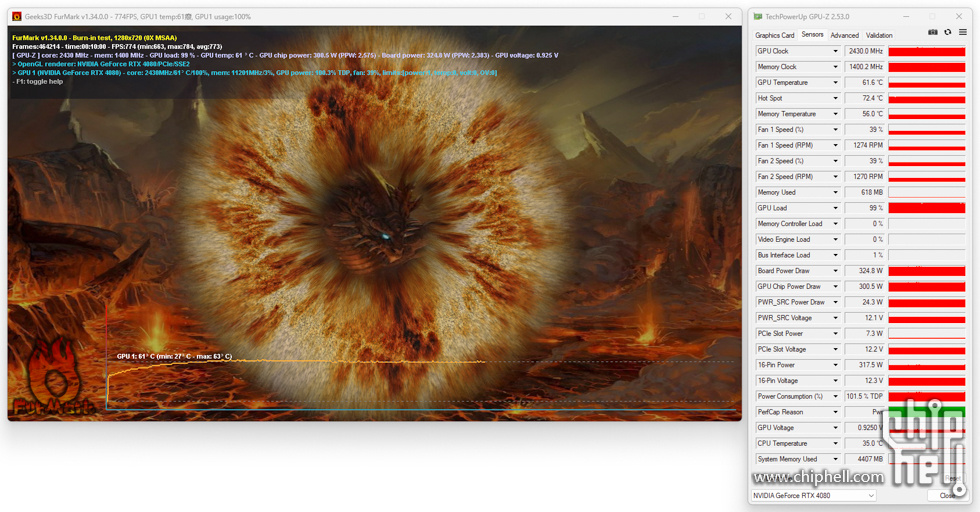Minimize the FurMark window
The width and height of the screenshot is (980, 512).
[676, 17]
